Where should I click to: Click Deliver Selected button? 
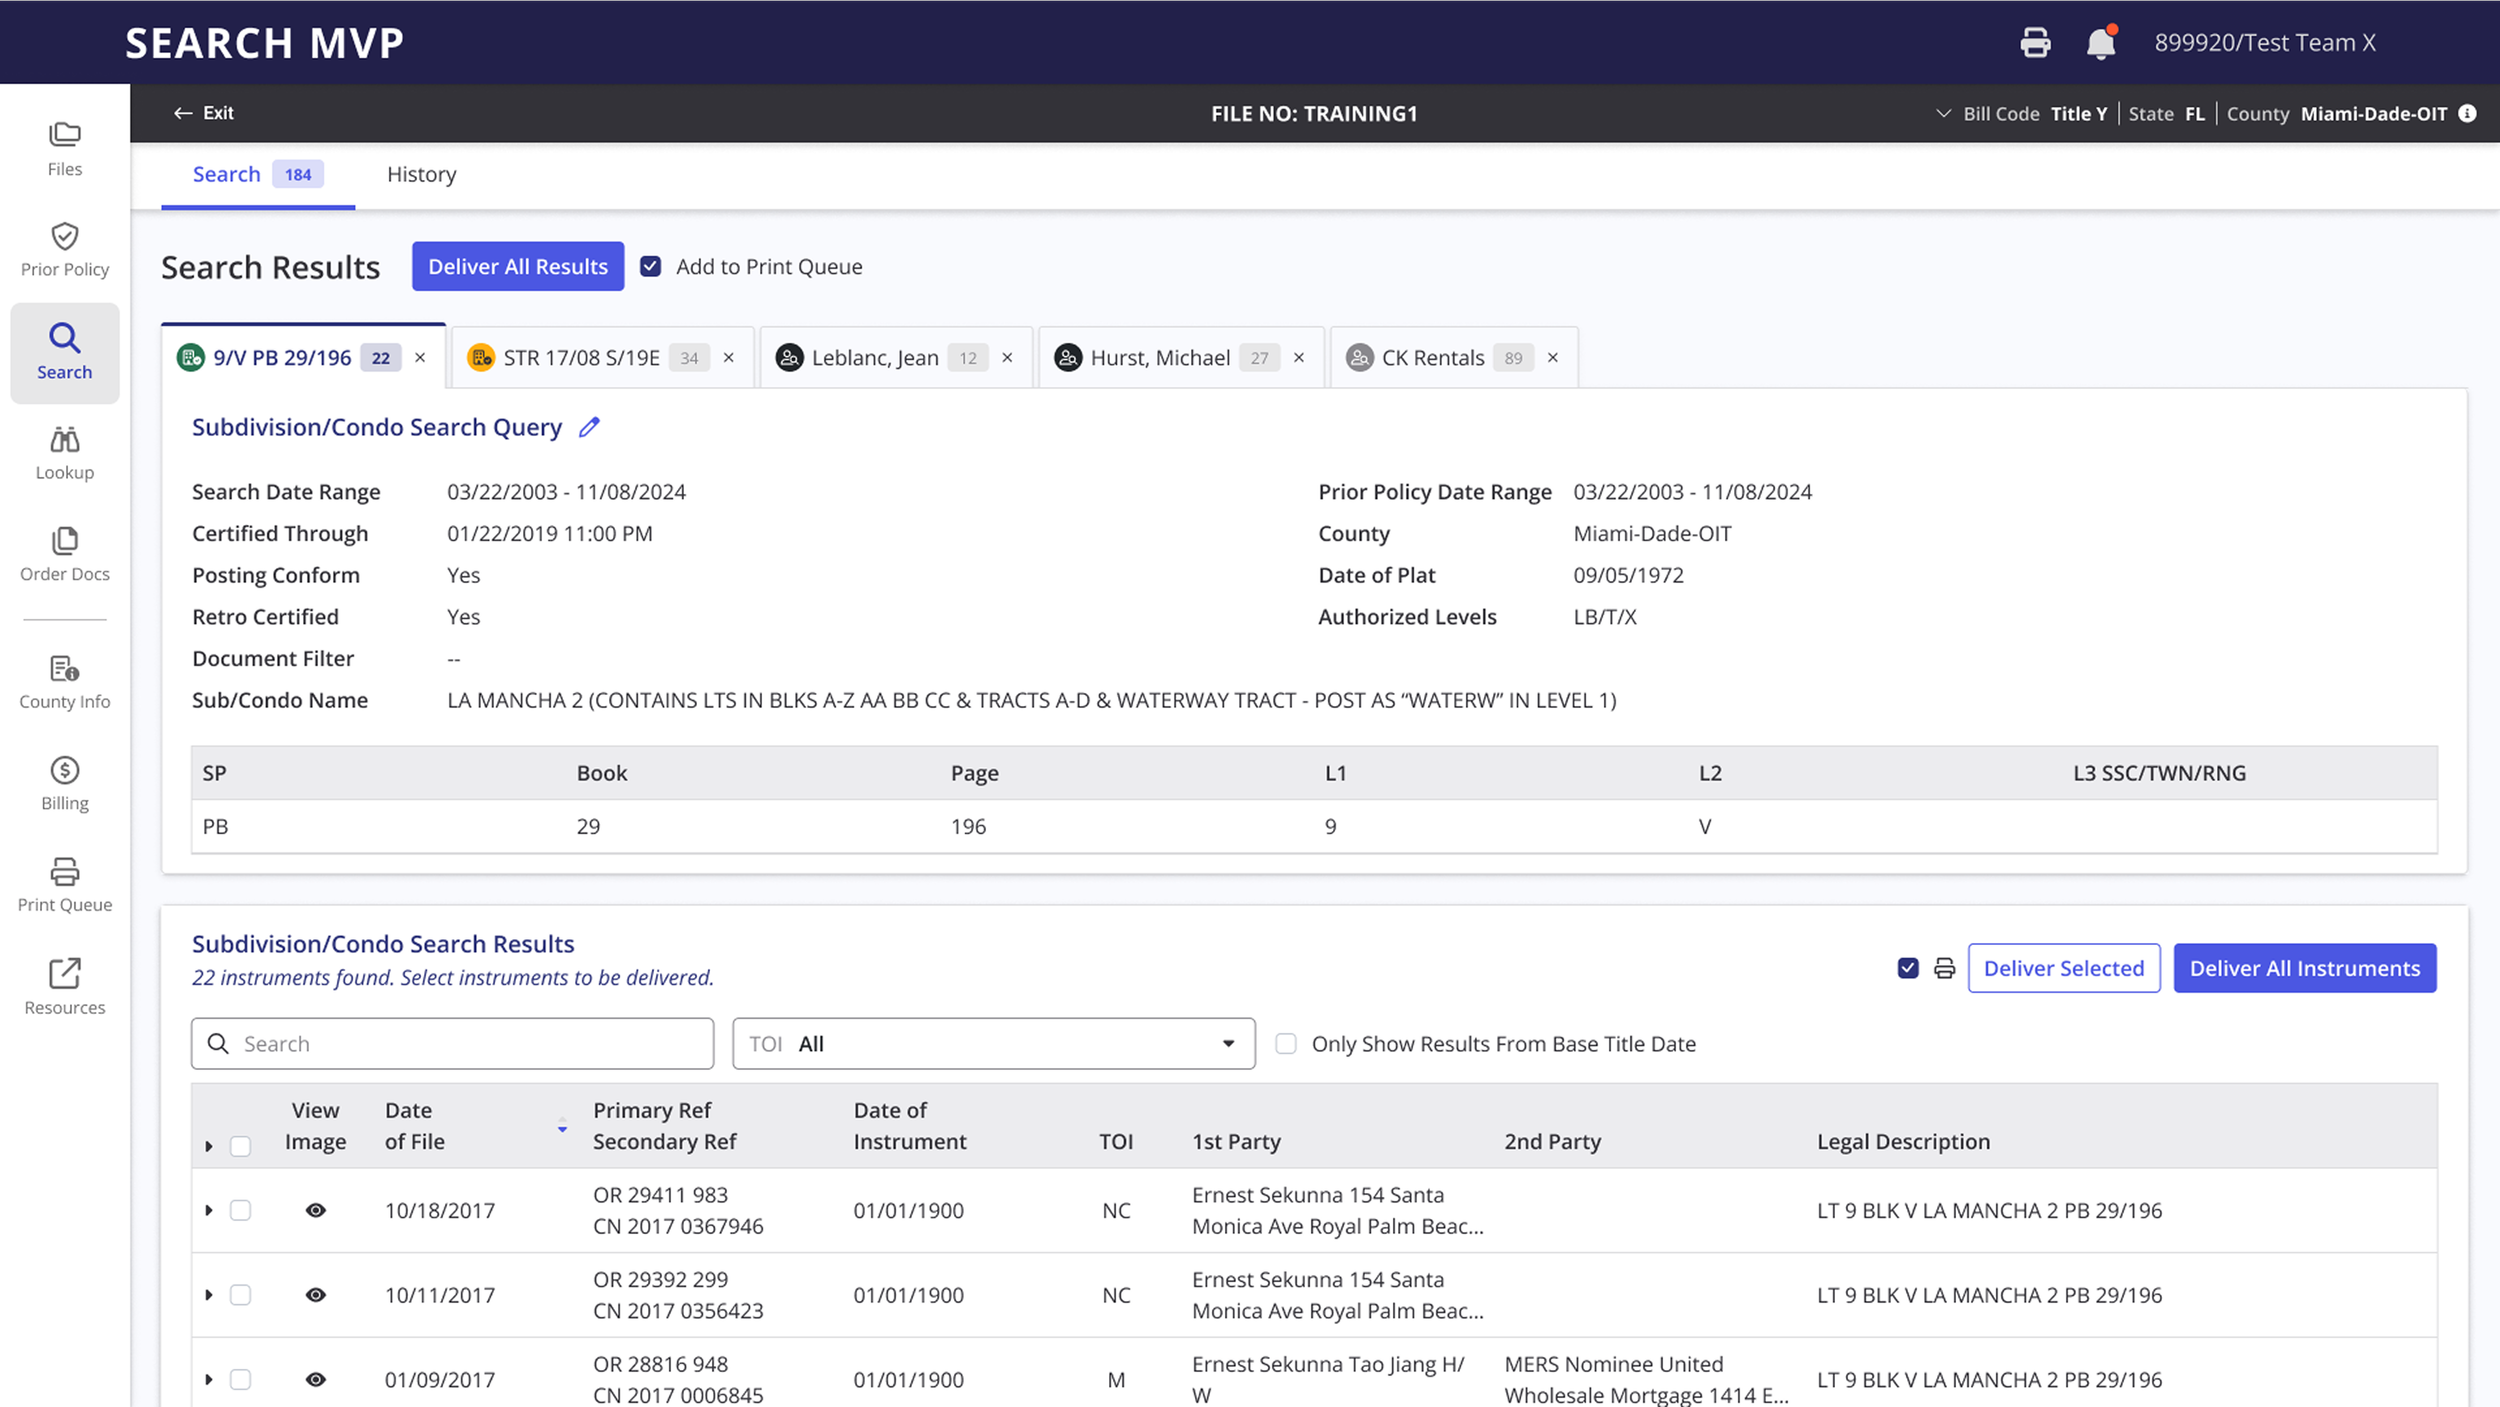click(x=2063, y=968)
